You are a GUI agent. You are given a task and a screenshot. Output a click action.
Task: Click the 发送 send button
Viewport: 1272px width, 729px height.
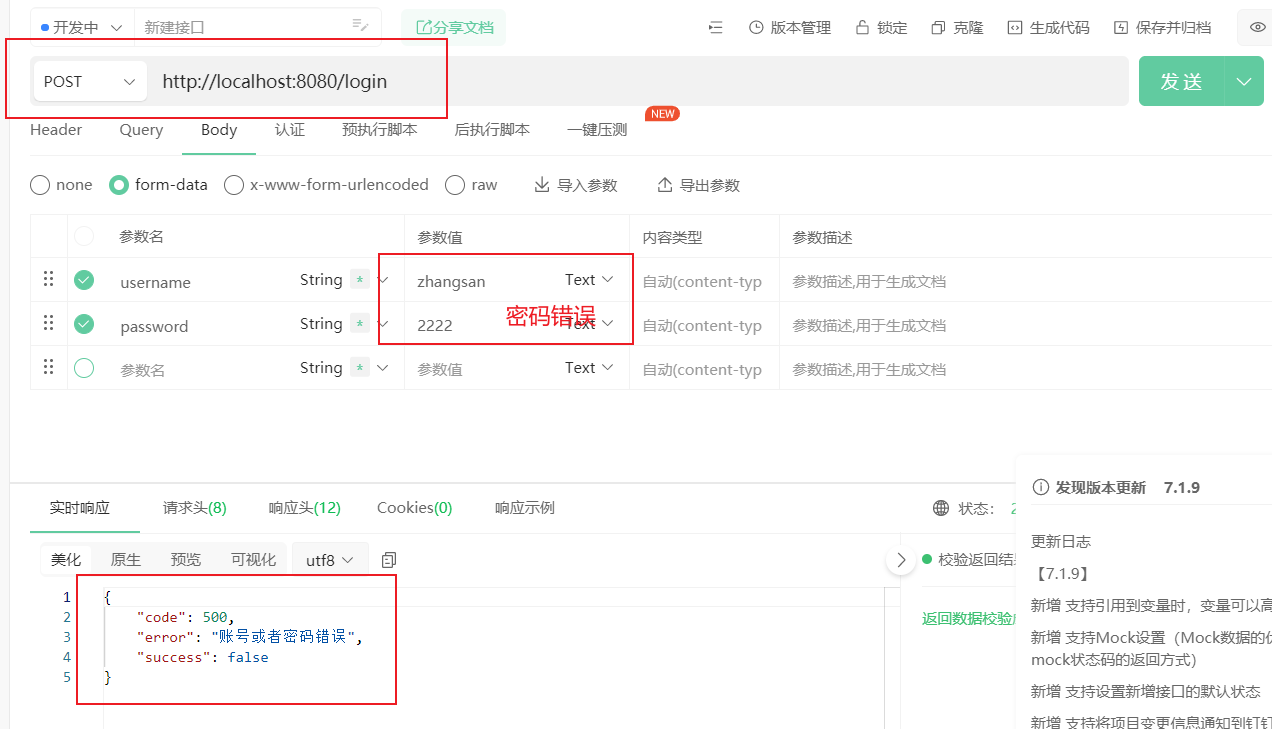coord(1182,82)
